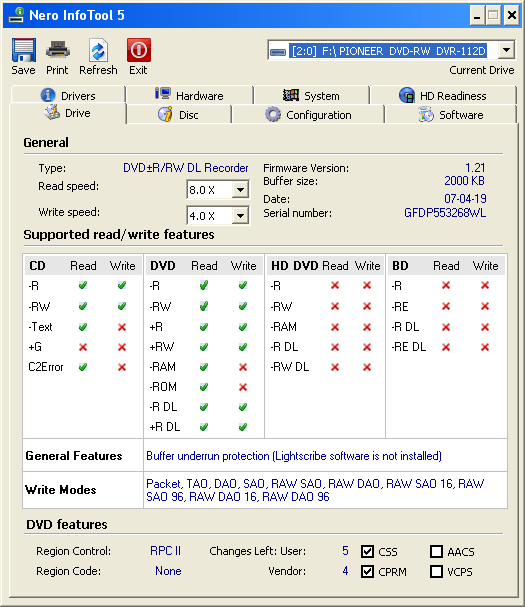Select the Drive tab label
Viewport: 525px width, 607px height.
pyautogui.click(x=78, y=113)
